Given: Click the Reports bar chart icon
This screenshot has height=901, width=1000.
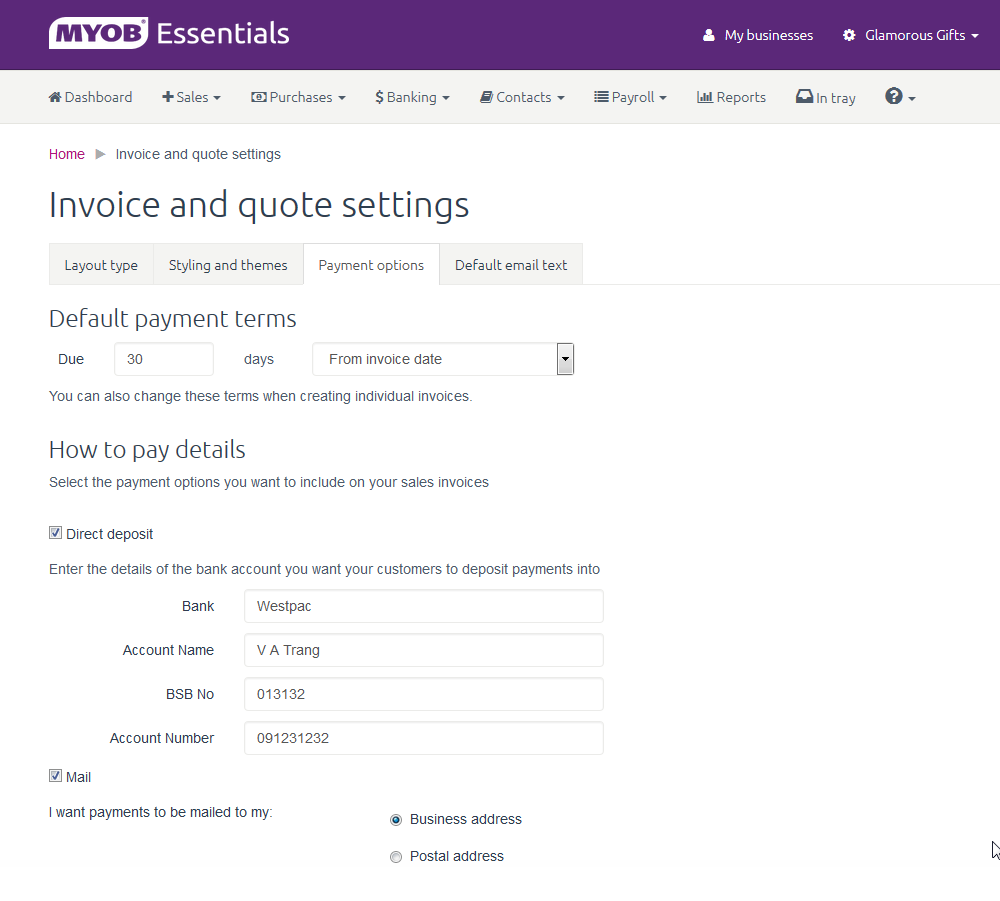Looking at the screenshot, I should click(704, 97).
